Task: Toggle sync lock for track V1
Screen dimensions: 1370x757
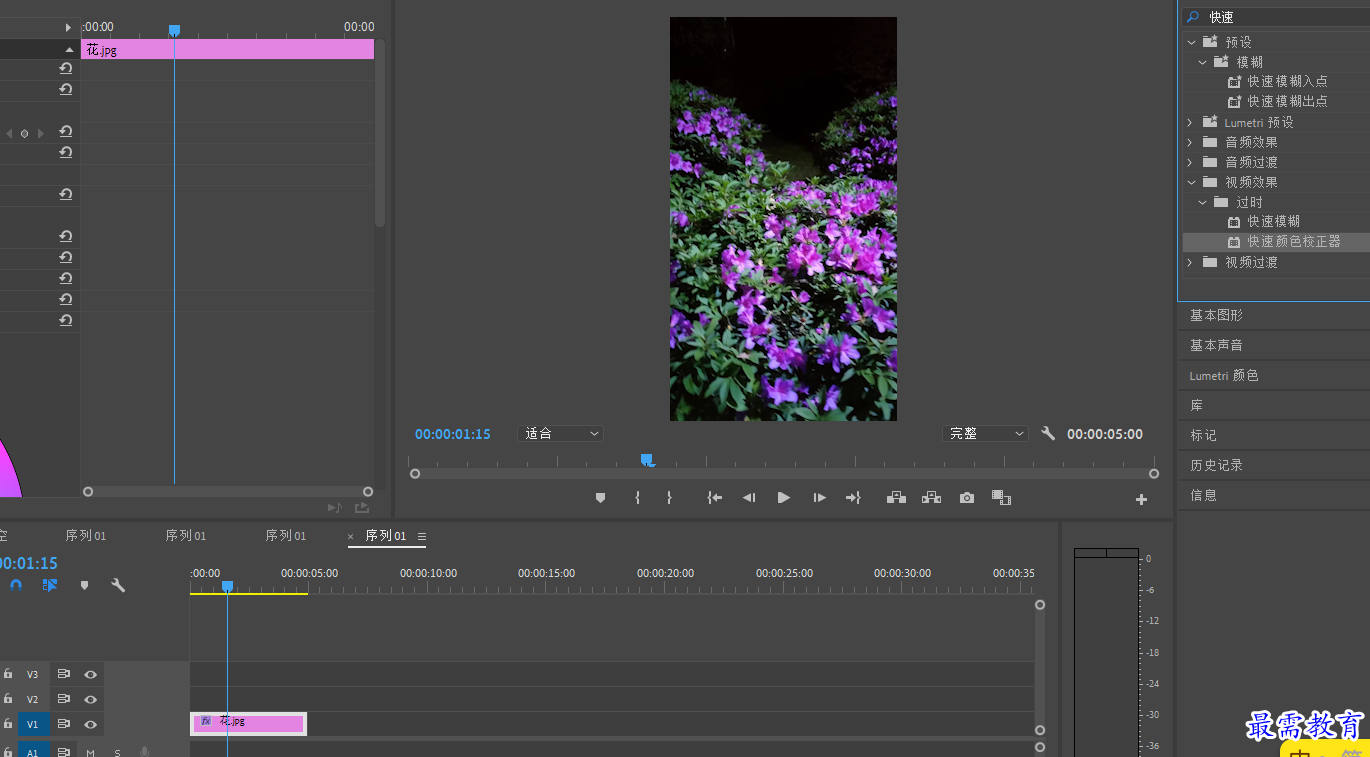Action: pos(63,725)
